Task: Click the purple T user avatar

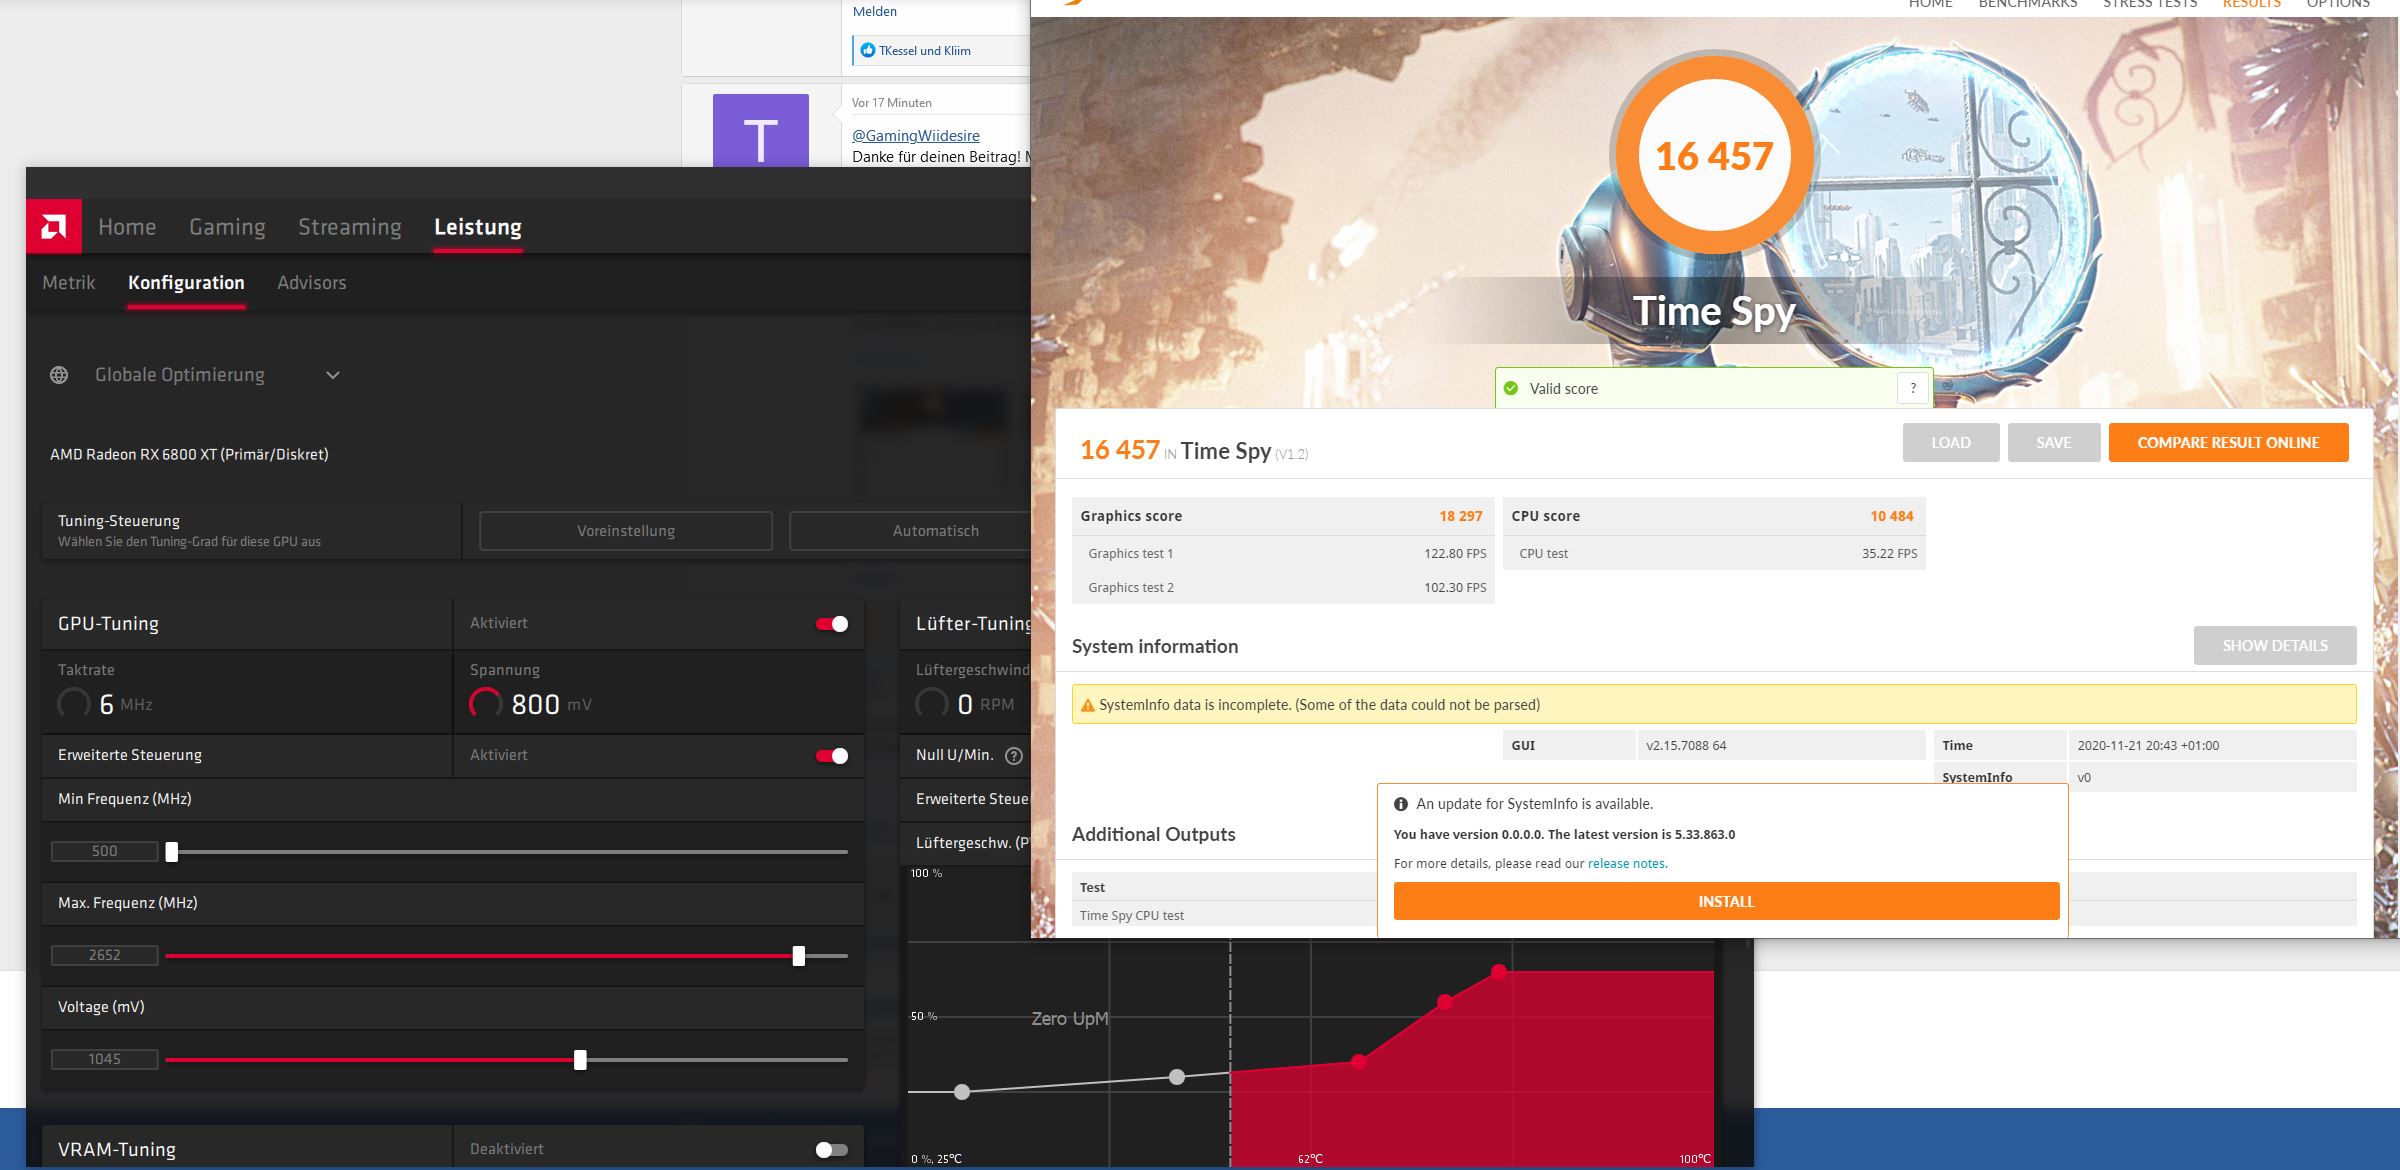Action: pos(760,132)
